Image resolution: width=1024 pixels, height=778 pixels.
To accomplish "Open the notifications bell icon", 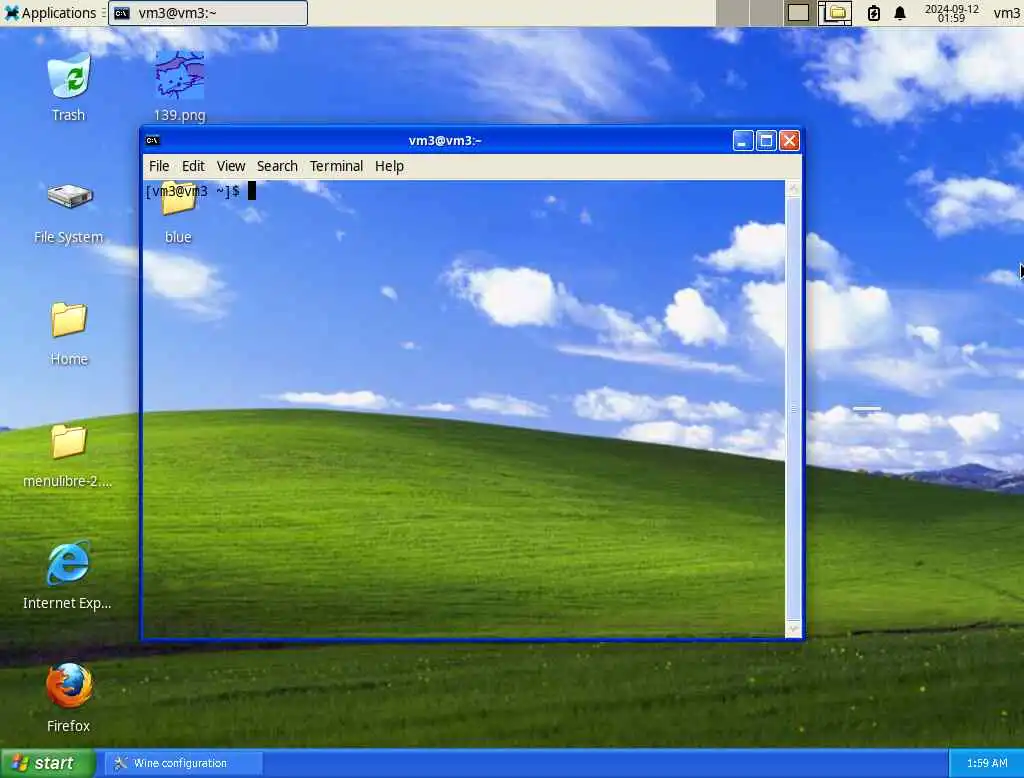I will pyautogui.click(x=900, y=12).
